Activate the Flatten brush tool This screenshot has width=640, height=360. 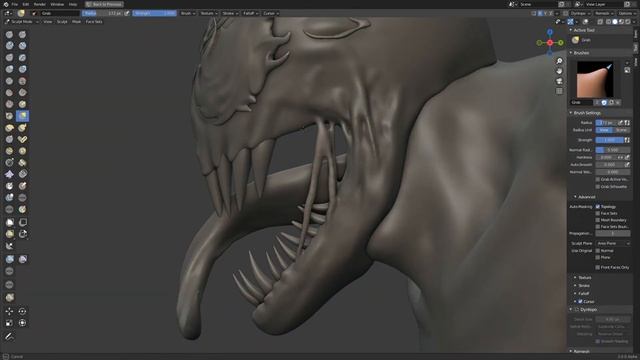[x=9, y=93]
